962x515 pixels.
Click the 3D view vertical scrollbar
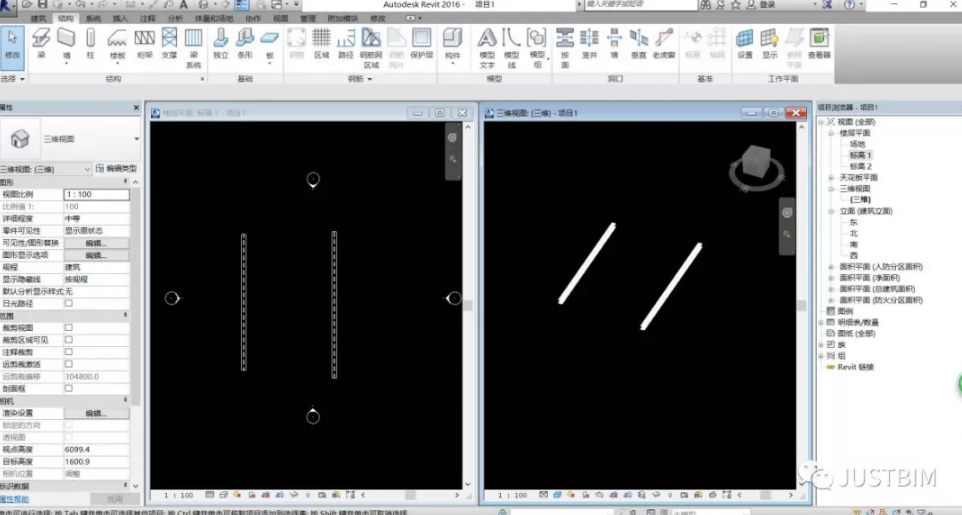pyautogui.click(x=801, y=305)
